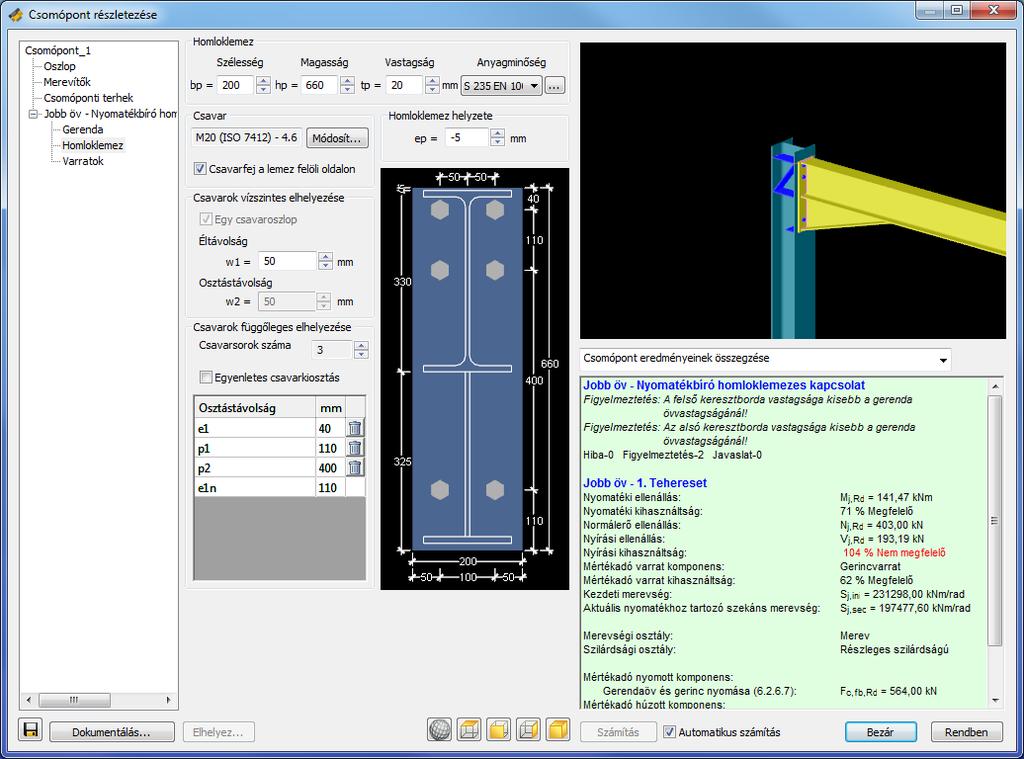Click the tree panel horizontal scrollbar
This screenshot has width=1024, height=759.
(99, 700)
